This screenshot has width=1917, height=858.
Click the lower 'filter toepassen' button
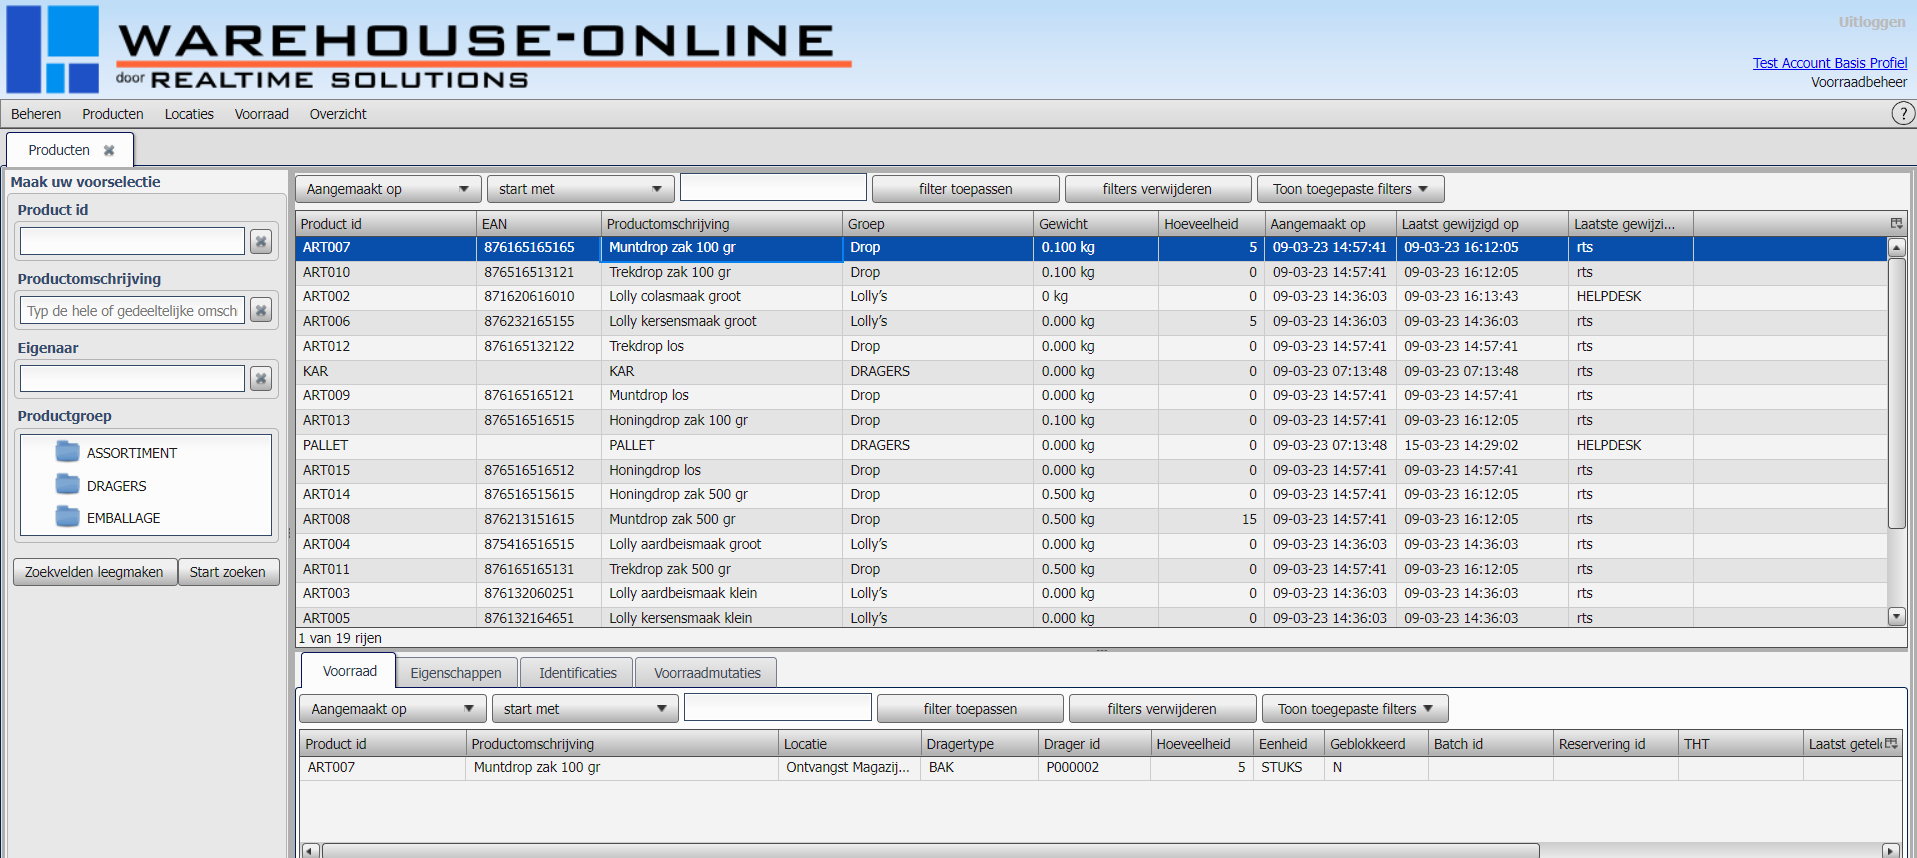(970, 709)
